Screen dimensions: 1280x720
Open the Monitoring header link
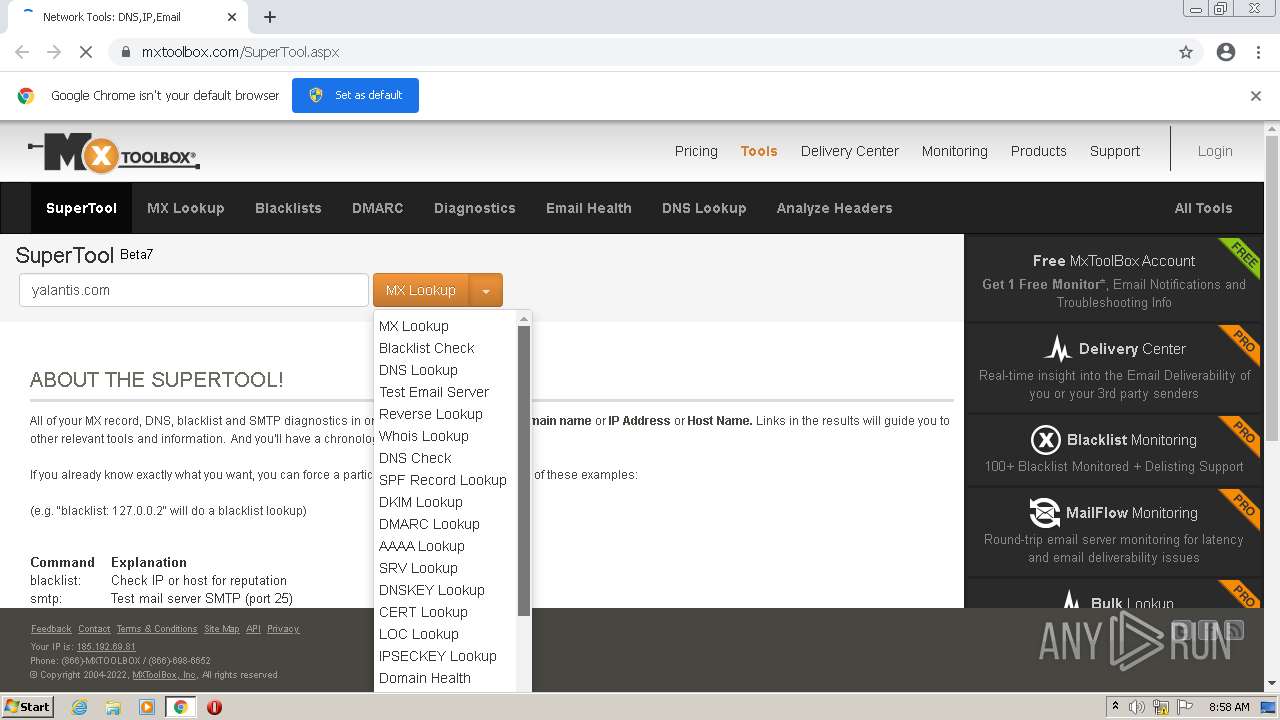point(955,151)
